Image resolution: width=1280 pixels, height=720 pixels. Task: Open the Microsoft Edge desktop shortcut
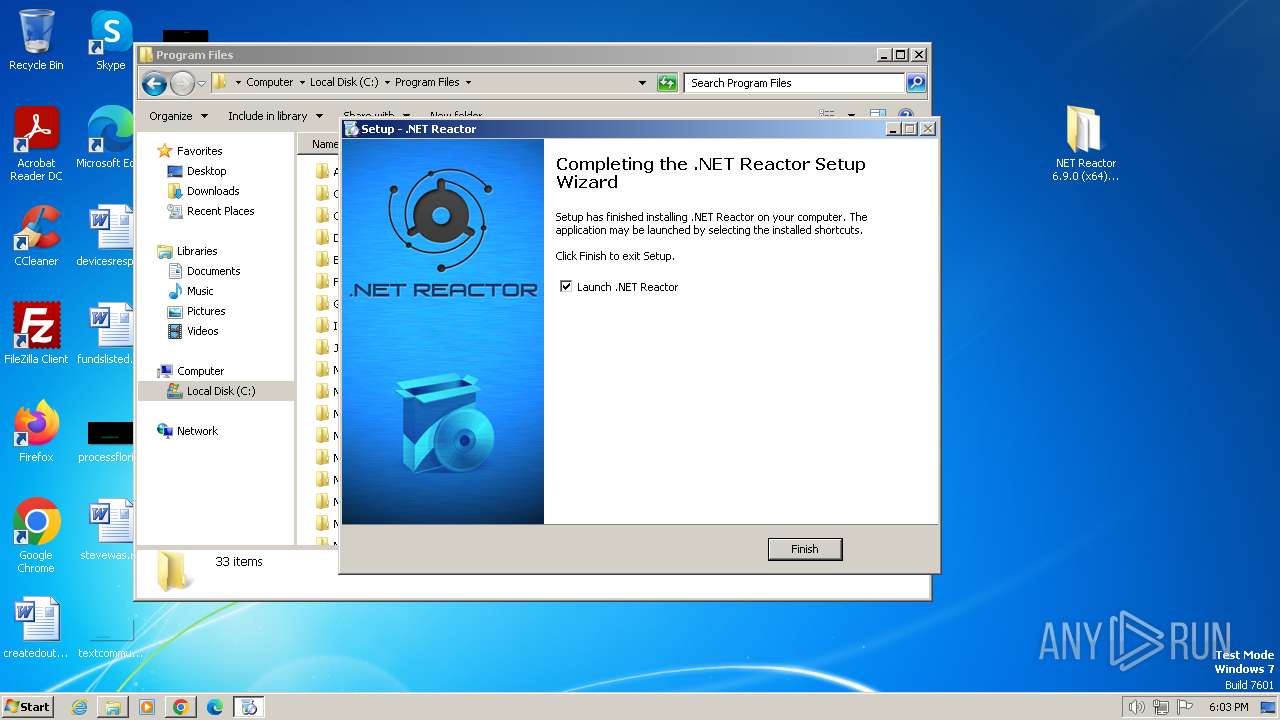click(108, 138)
